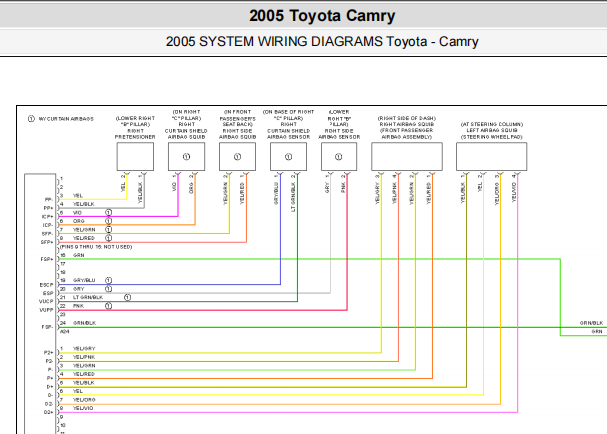
Task: Click the "ORG" wire label on the ICP- row
Action: pos(79,221)
